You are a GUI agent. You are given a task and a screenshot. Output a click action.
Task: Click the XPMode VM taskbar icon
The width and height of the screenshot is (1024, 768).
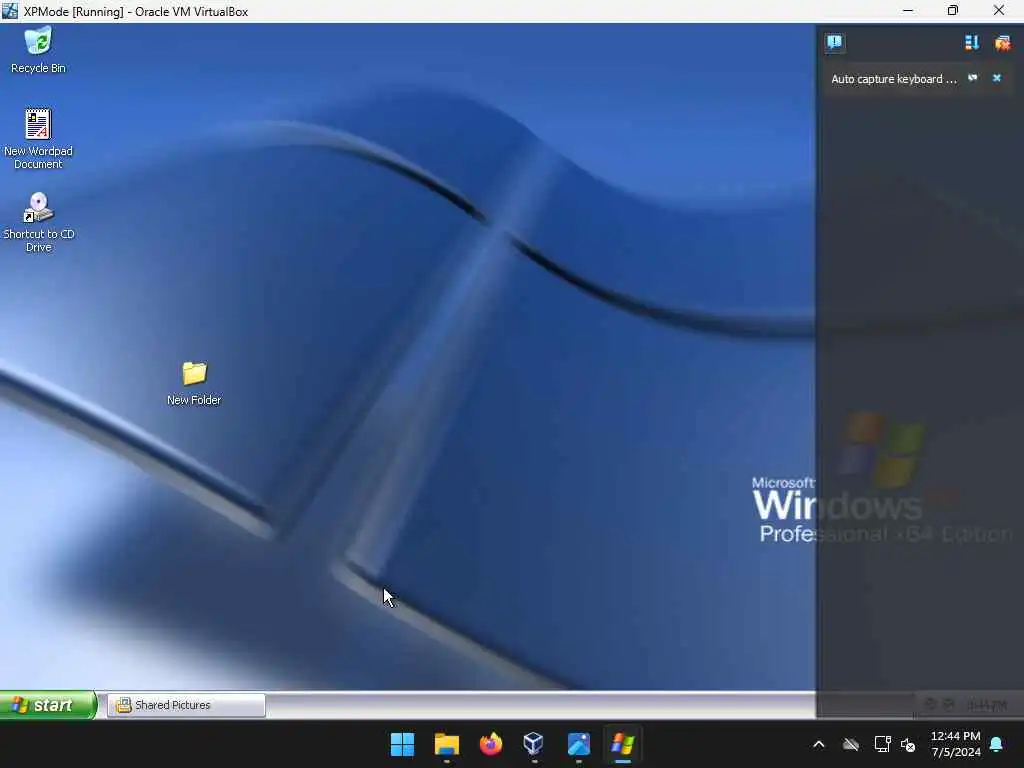(622, 744)
